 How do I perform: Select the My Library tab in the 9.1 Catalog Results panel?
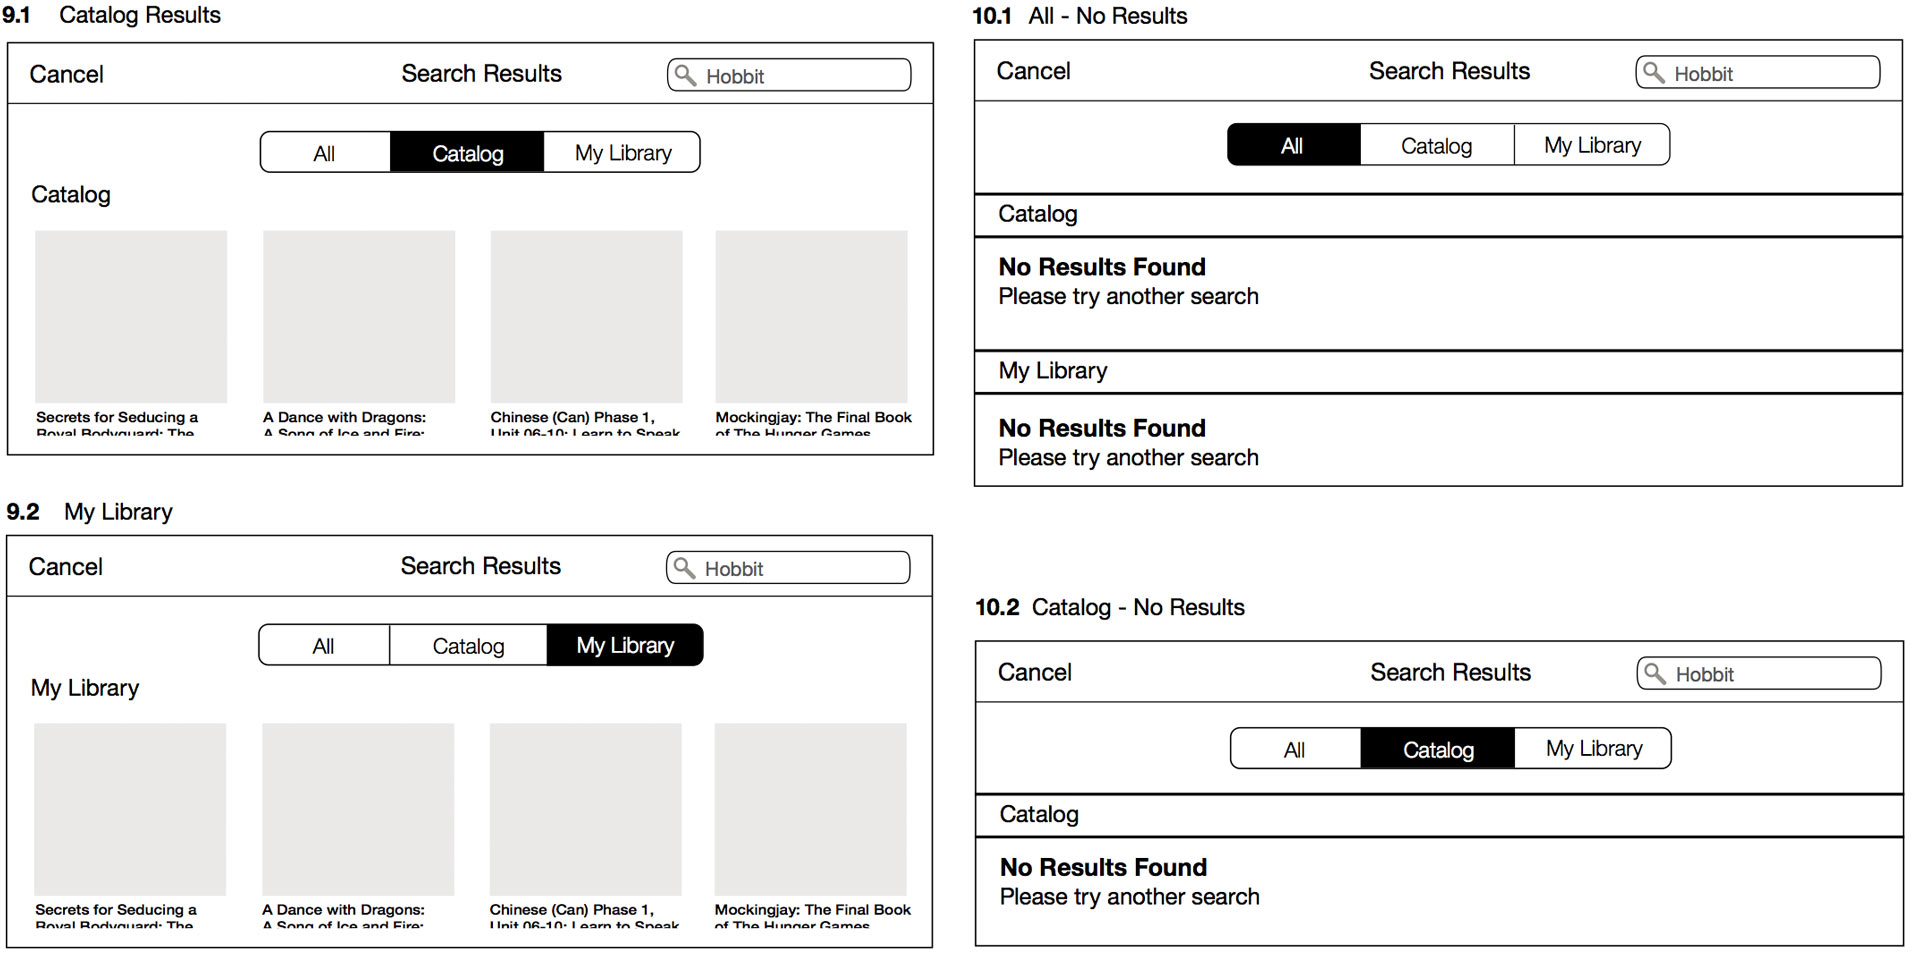pyautogui.click(x=622, y=153)
